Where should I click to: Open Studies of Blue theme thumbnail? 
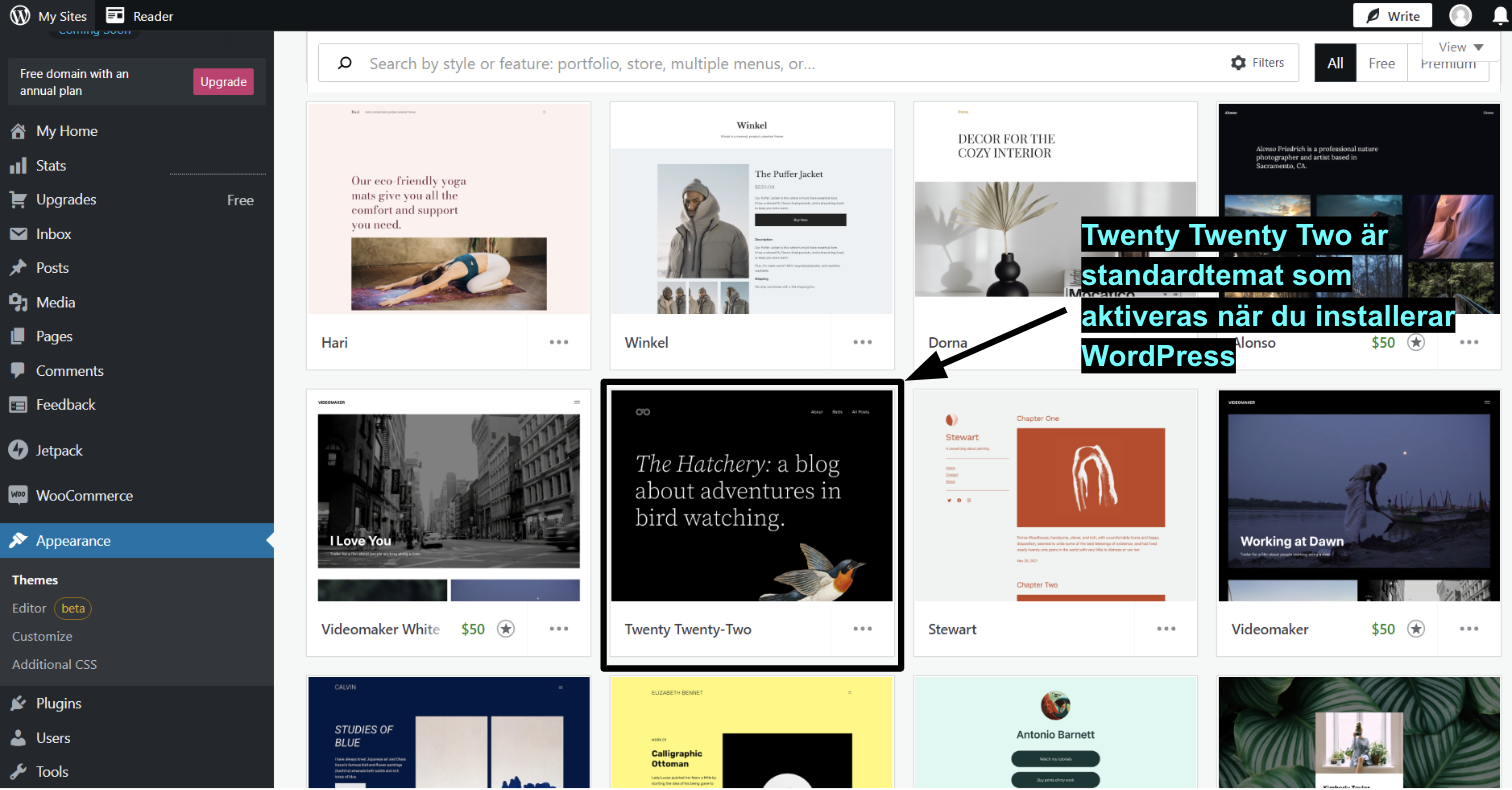point(448,732)
